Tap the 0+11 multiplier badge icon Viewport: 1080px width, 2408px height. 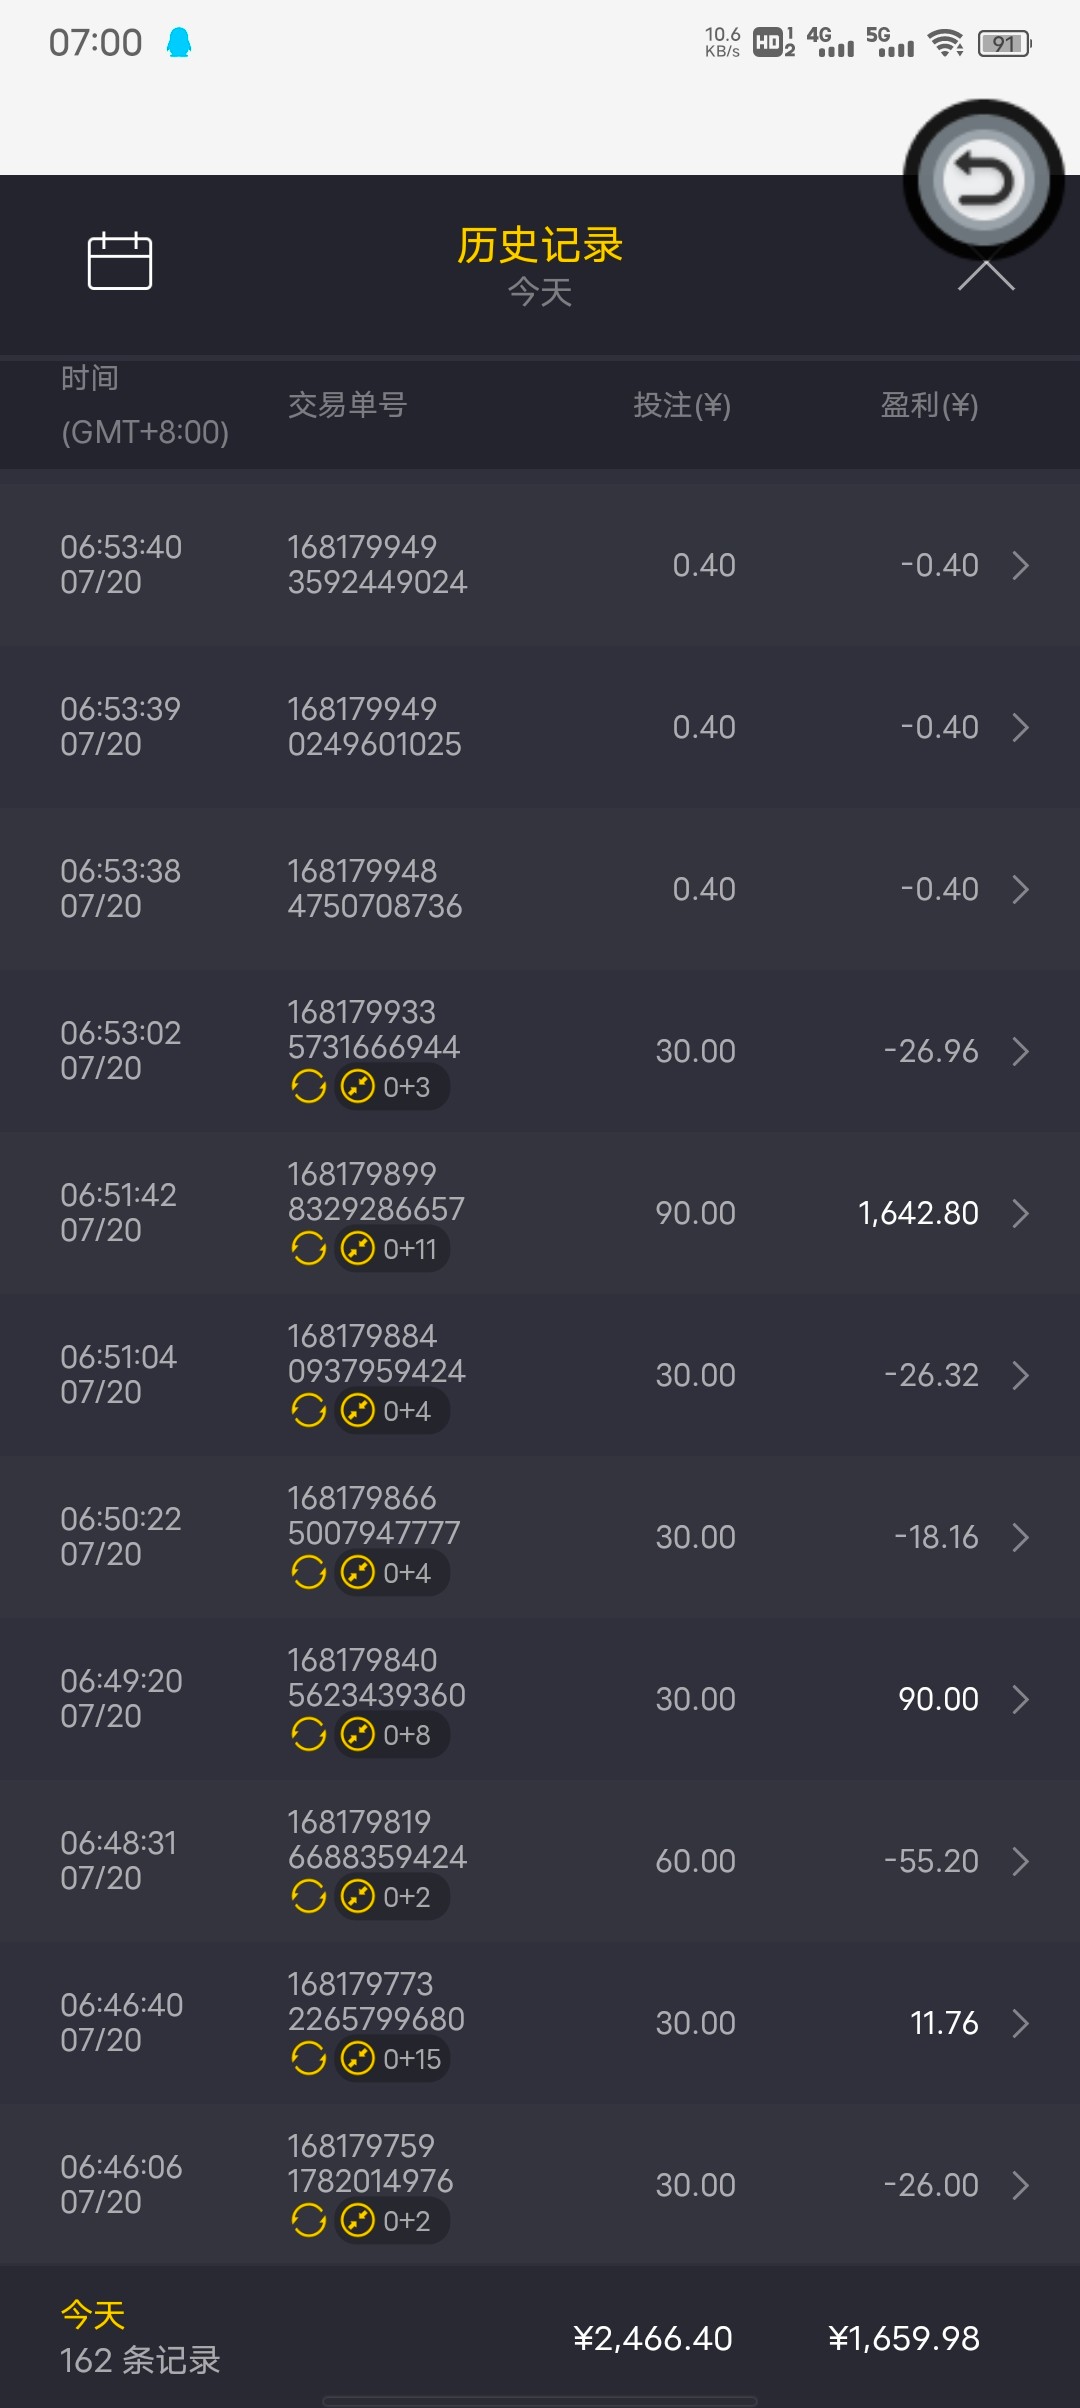point(392,1249)
